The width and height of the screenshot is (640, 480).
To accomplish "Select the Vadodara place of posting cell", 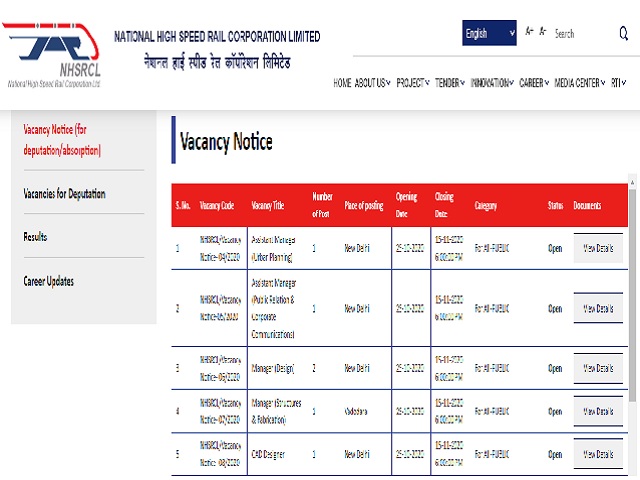I will [356, 411].
